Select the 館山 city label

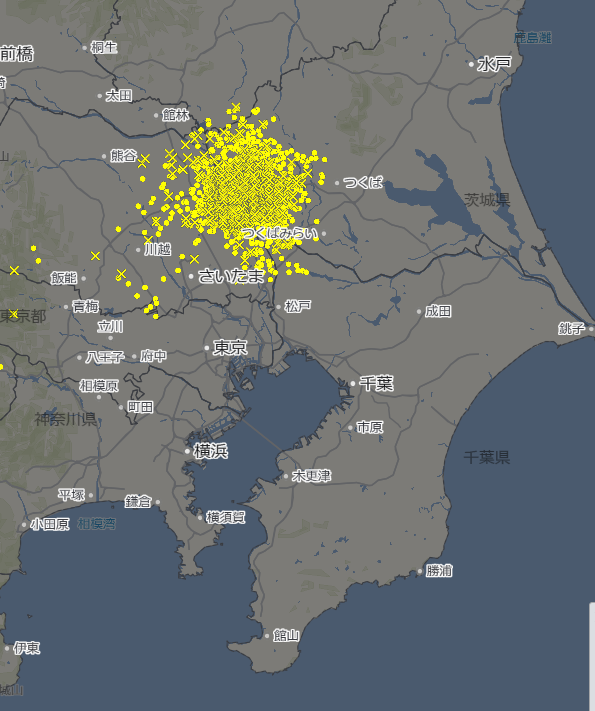coord(286,635)
